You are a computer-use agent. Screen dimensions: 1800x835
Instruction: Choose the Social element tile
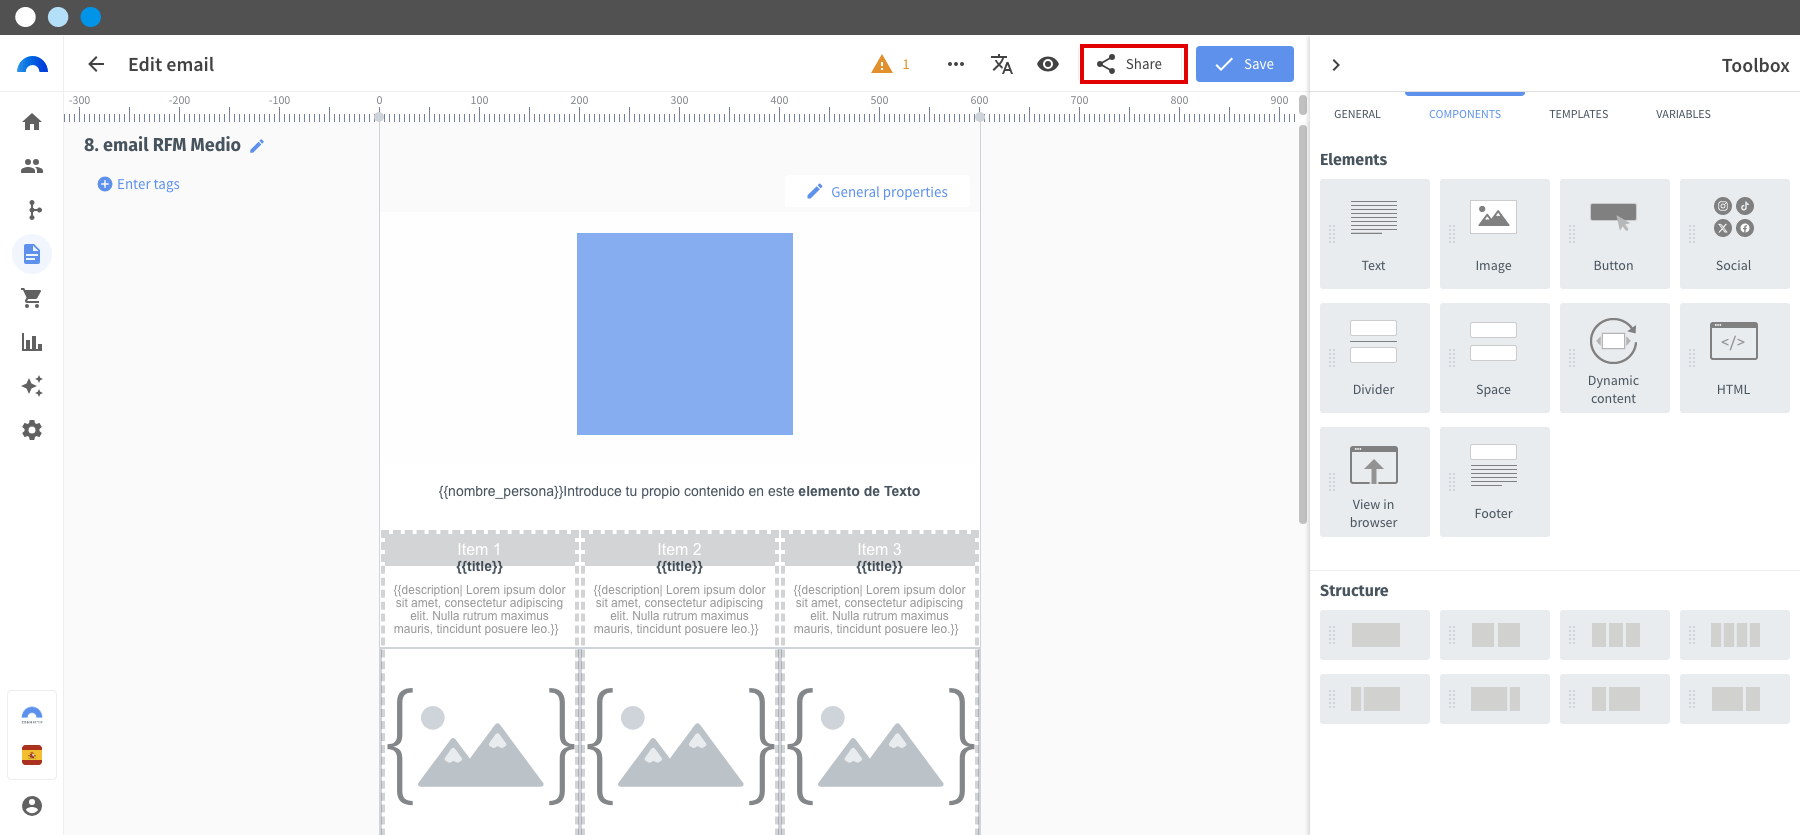click(1734, 234)
